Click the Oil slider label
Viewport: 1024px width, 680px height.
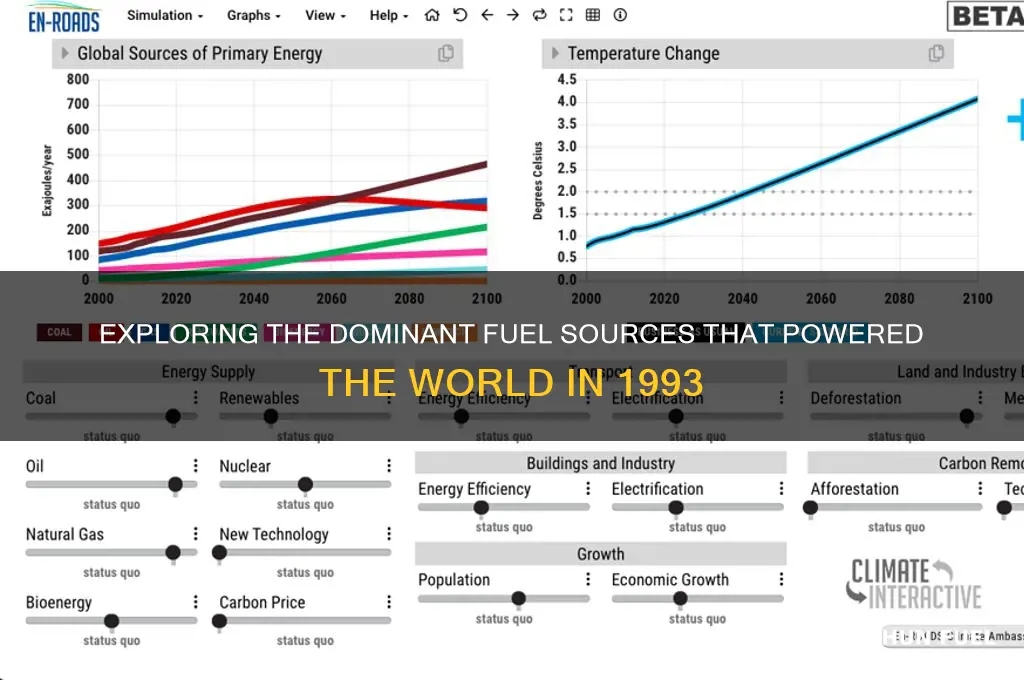click(35, 466)
